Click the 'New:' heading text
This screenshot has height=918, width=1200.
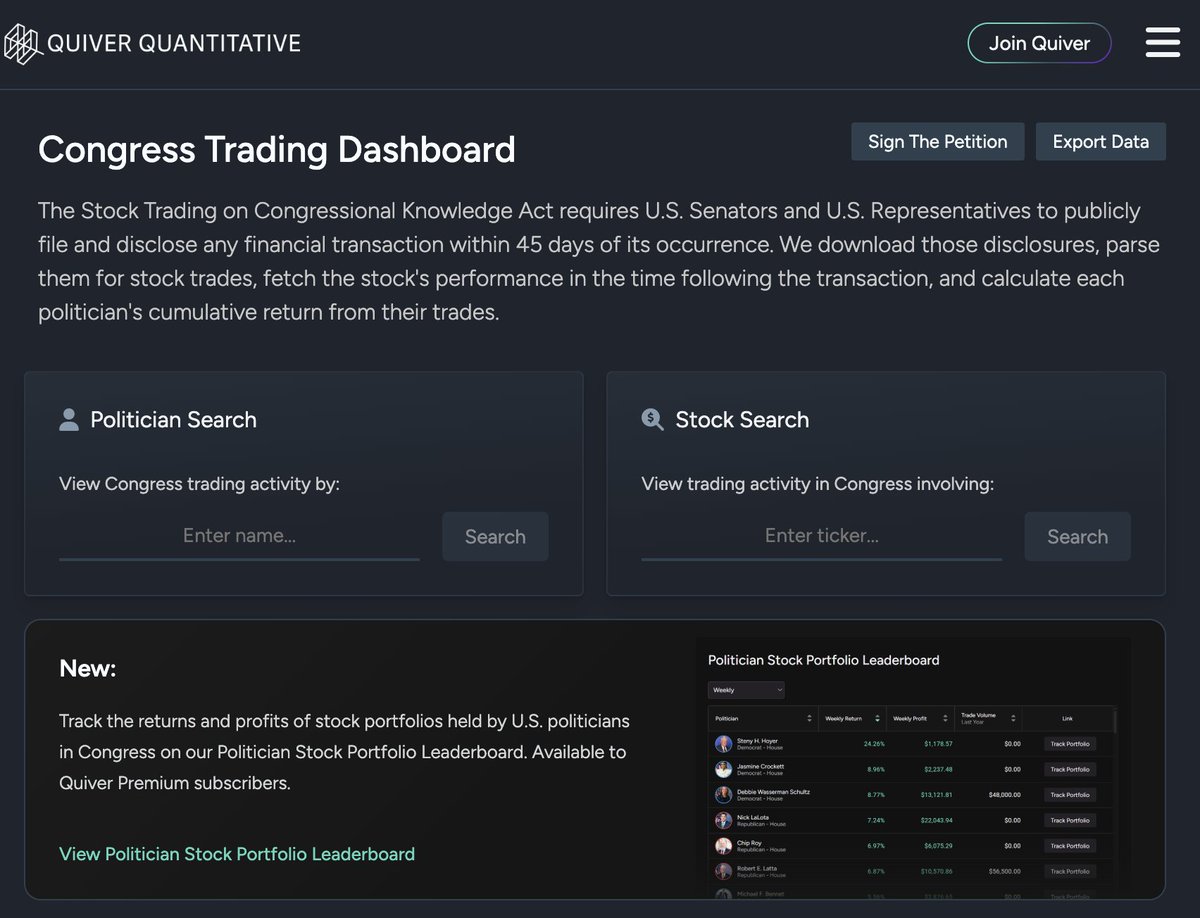(88, 668)
